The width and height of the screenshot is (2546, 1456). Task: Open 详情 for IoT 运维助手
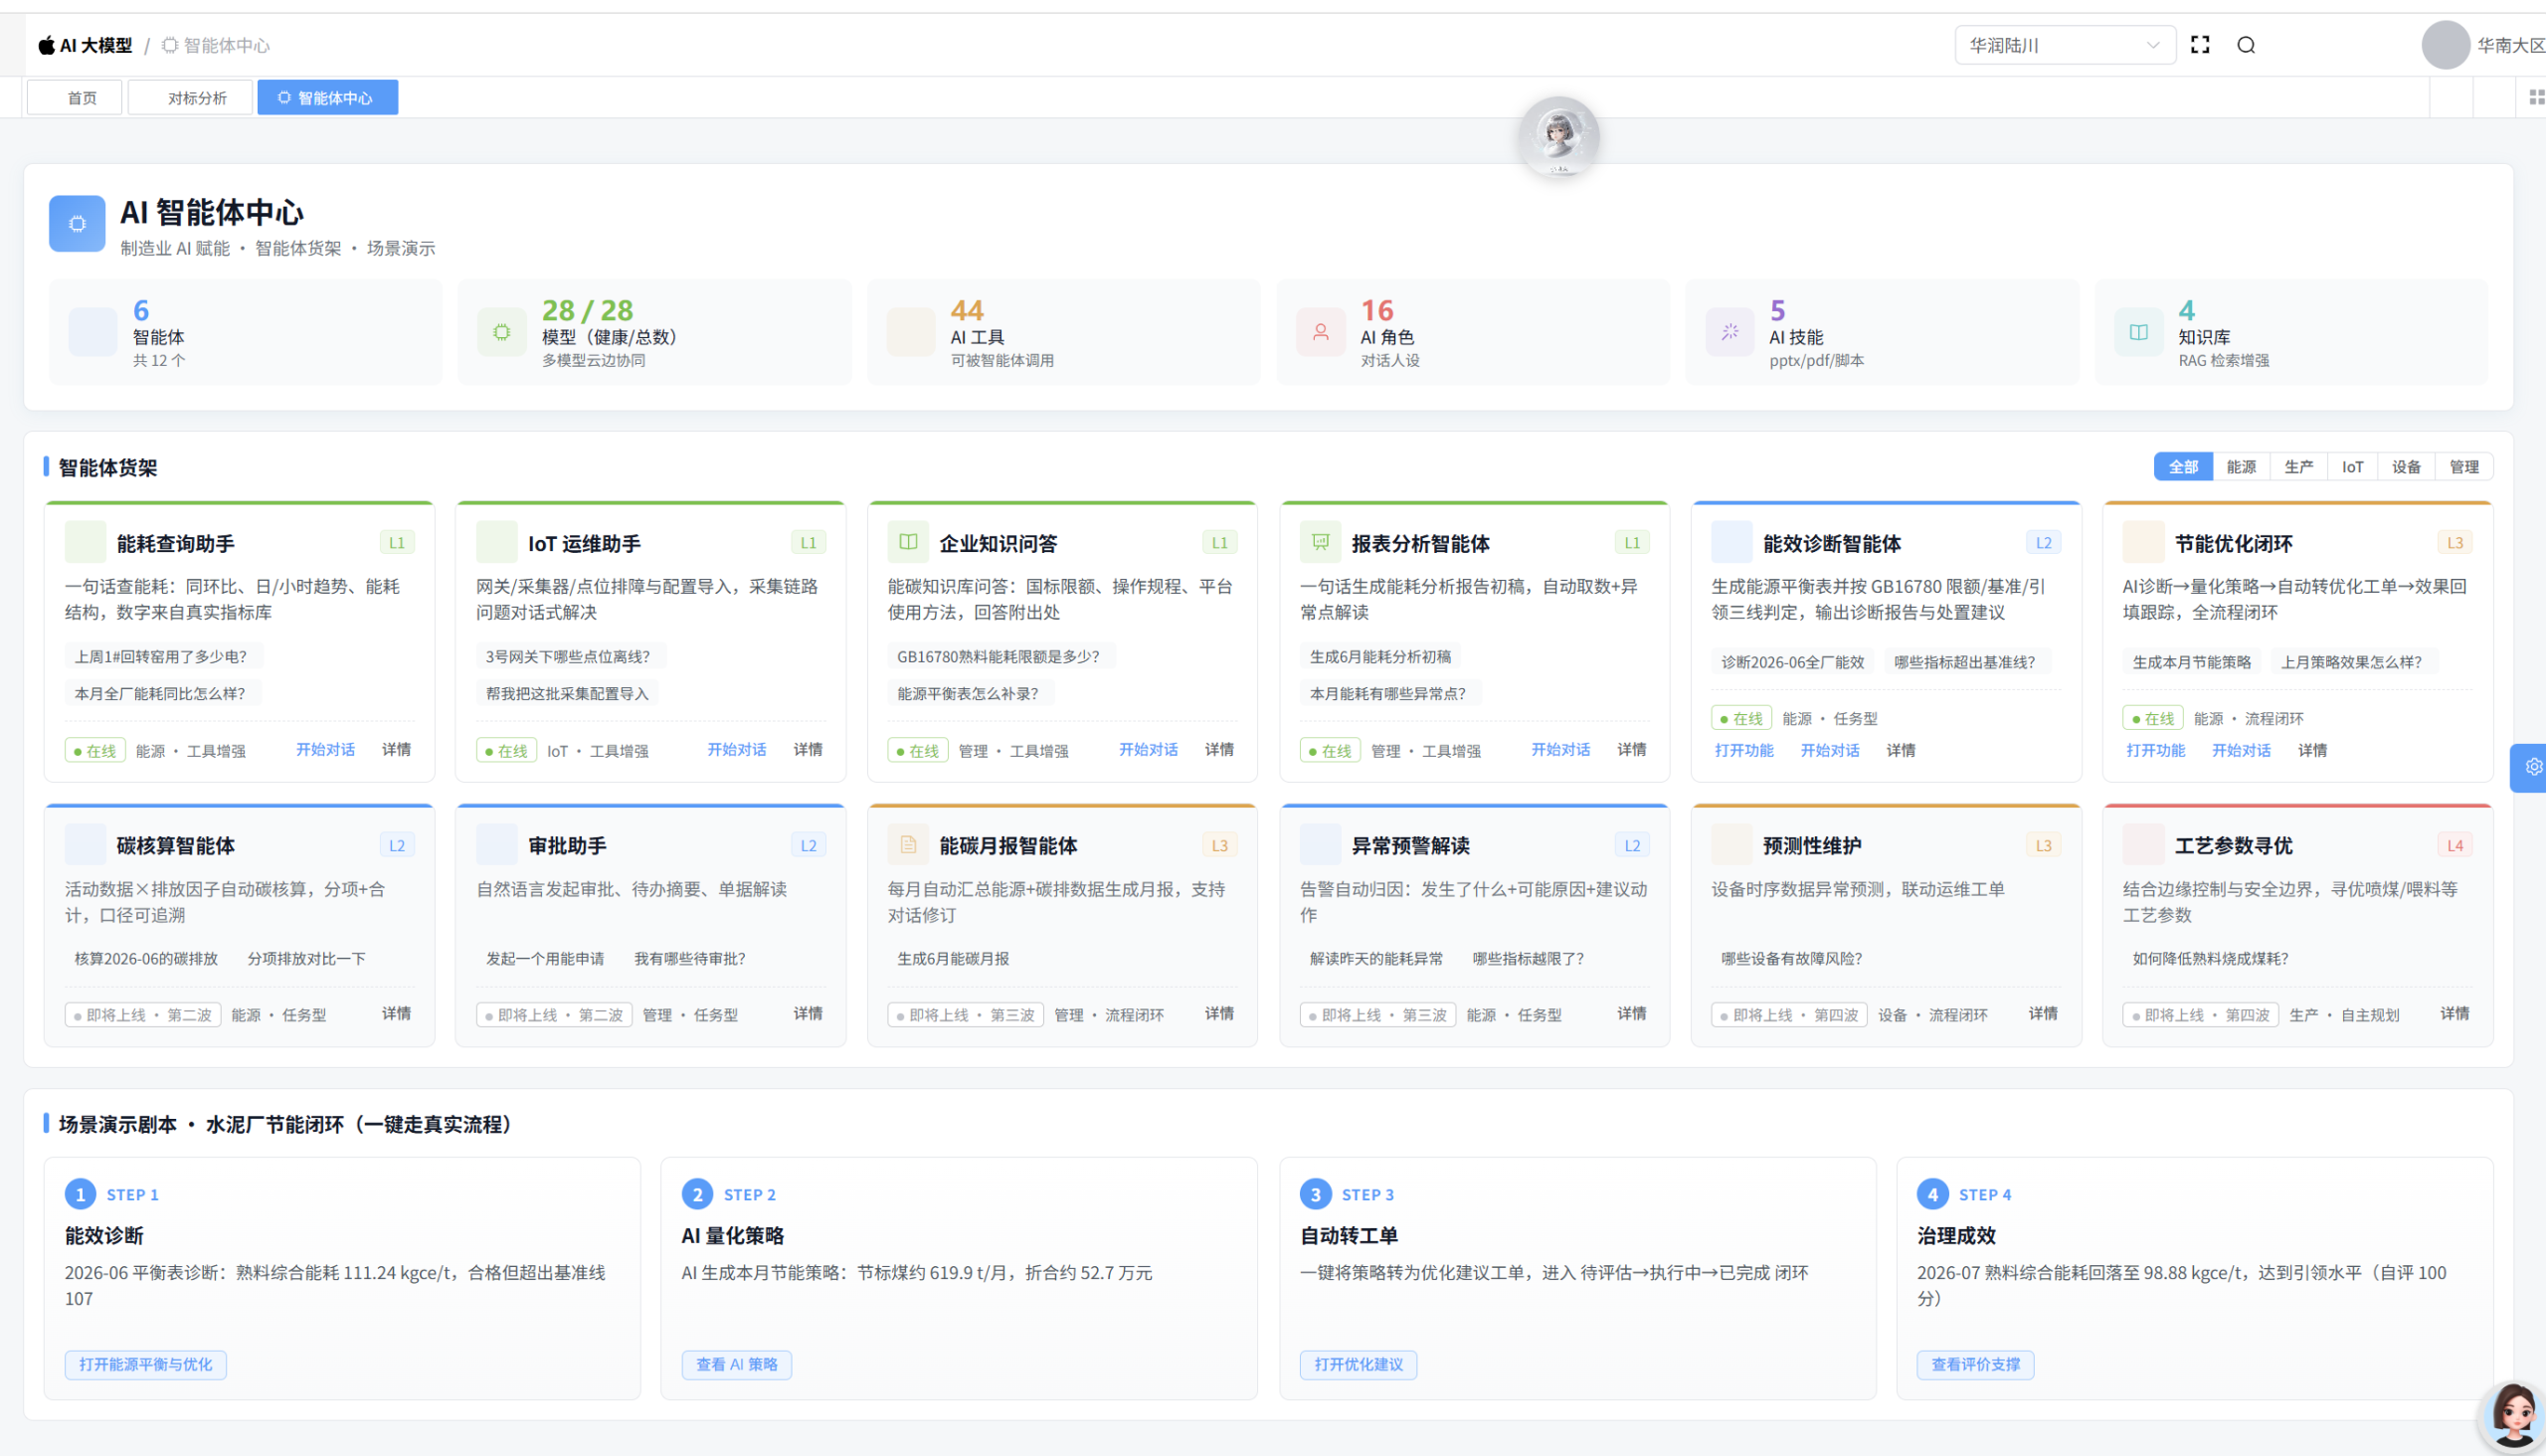[807, 750]
